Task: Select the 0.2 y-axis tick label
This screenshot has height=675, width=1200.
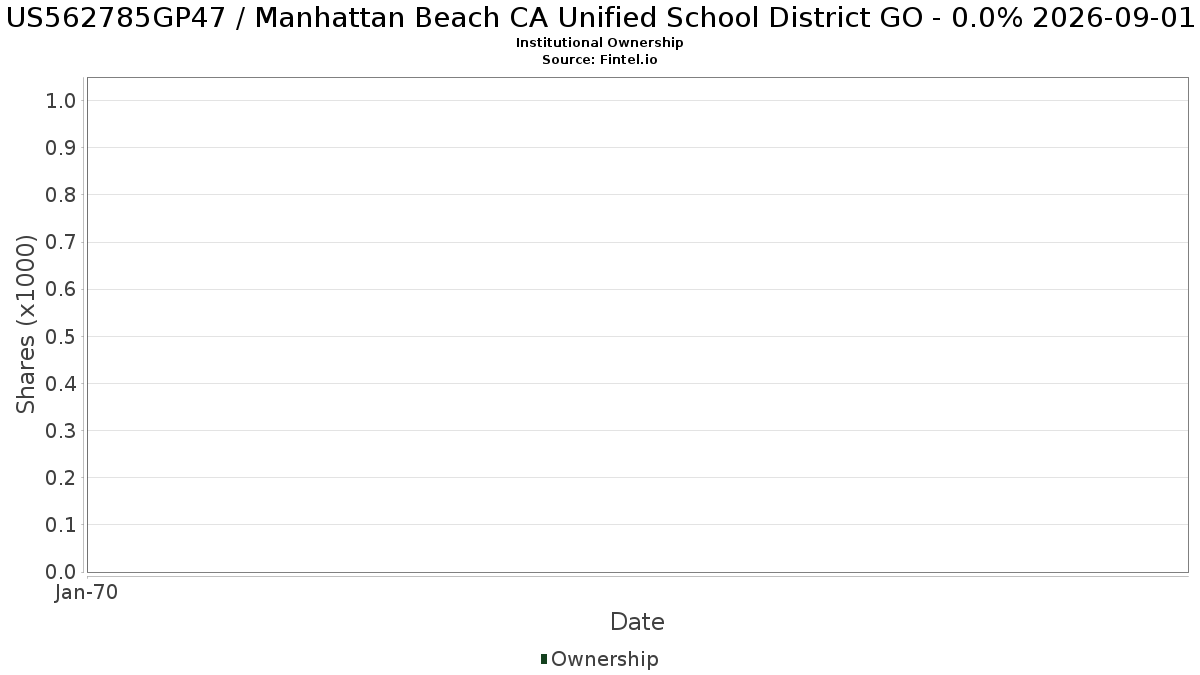Action: 61,478
